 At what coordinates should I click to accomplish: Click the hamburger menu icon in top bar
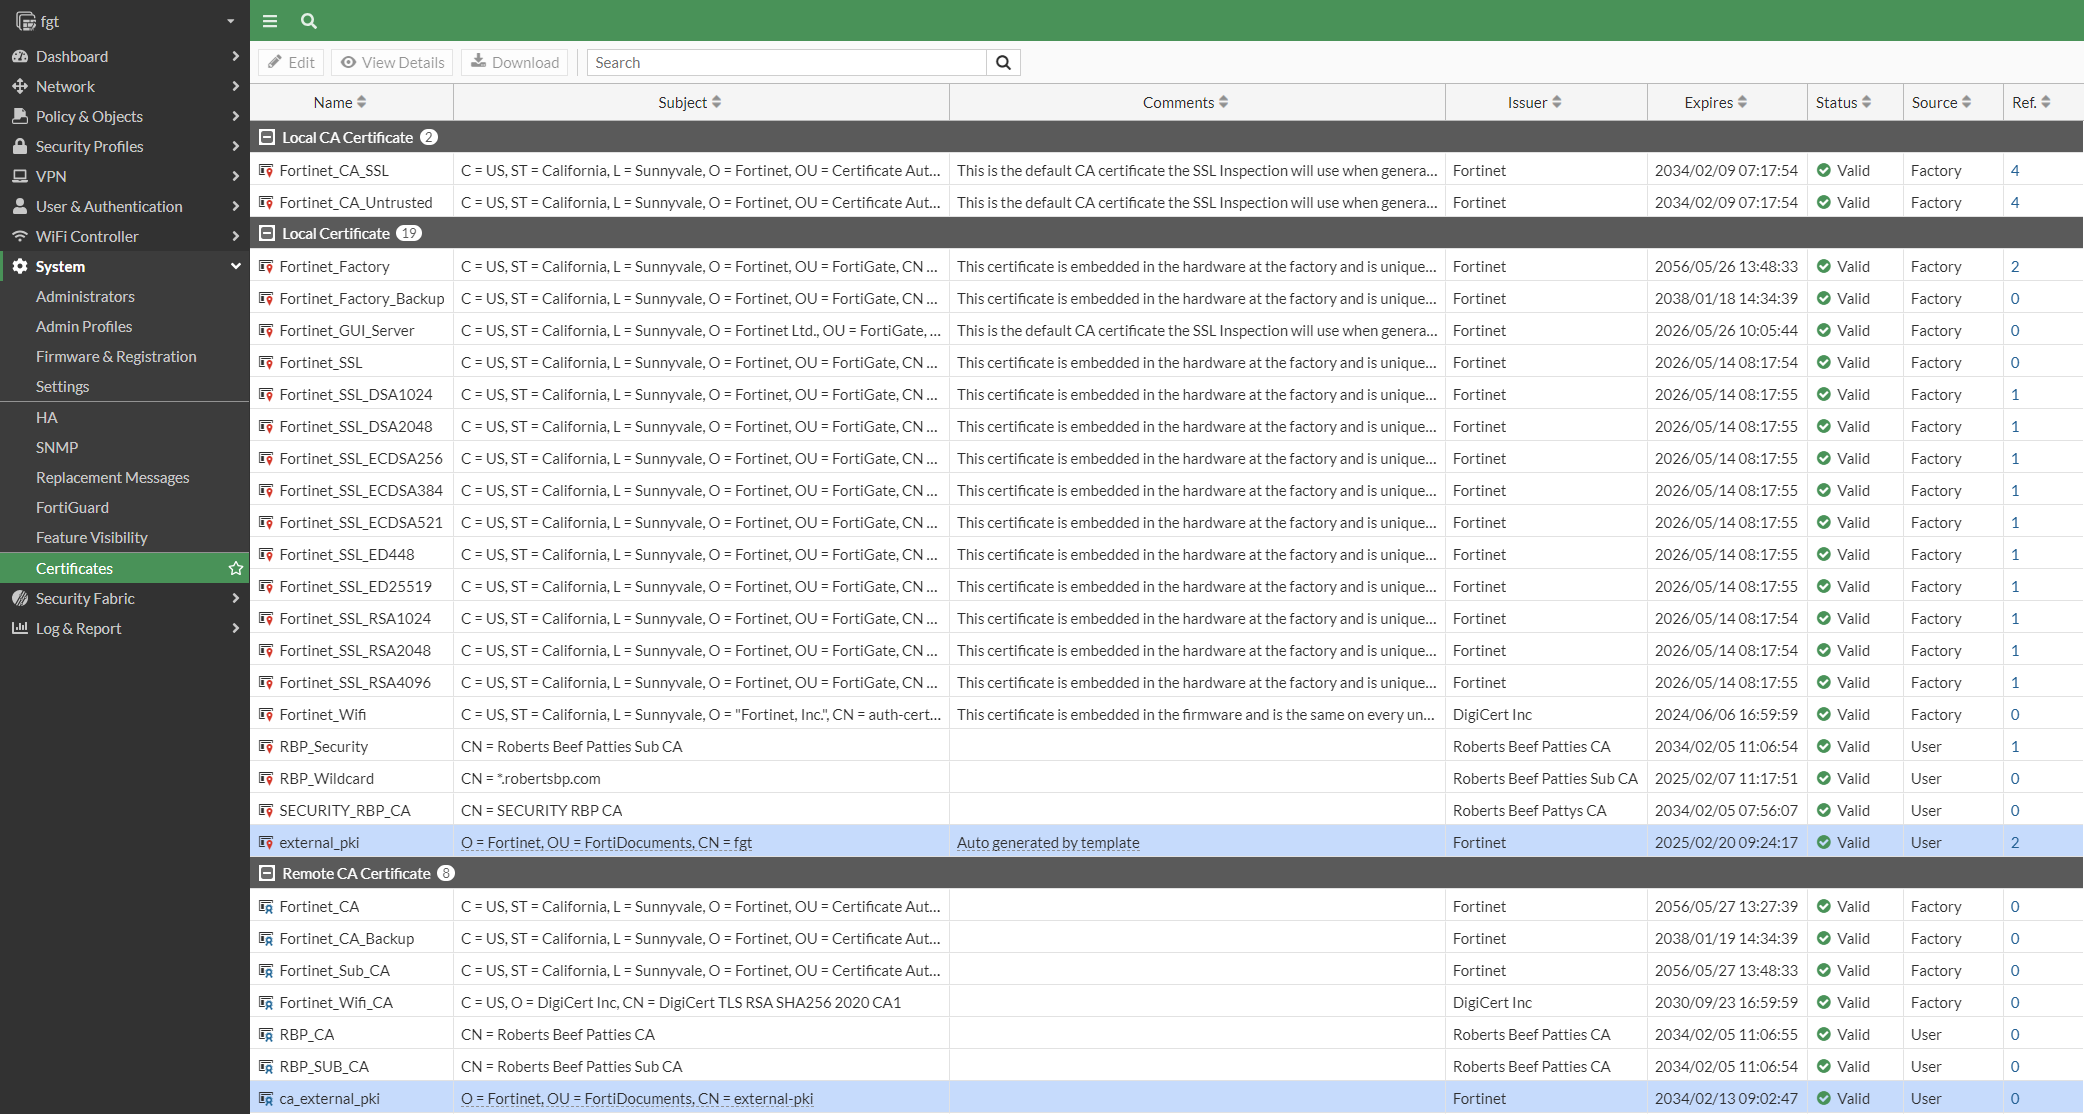pos(270,20)
